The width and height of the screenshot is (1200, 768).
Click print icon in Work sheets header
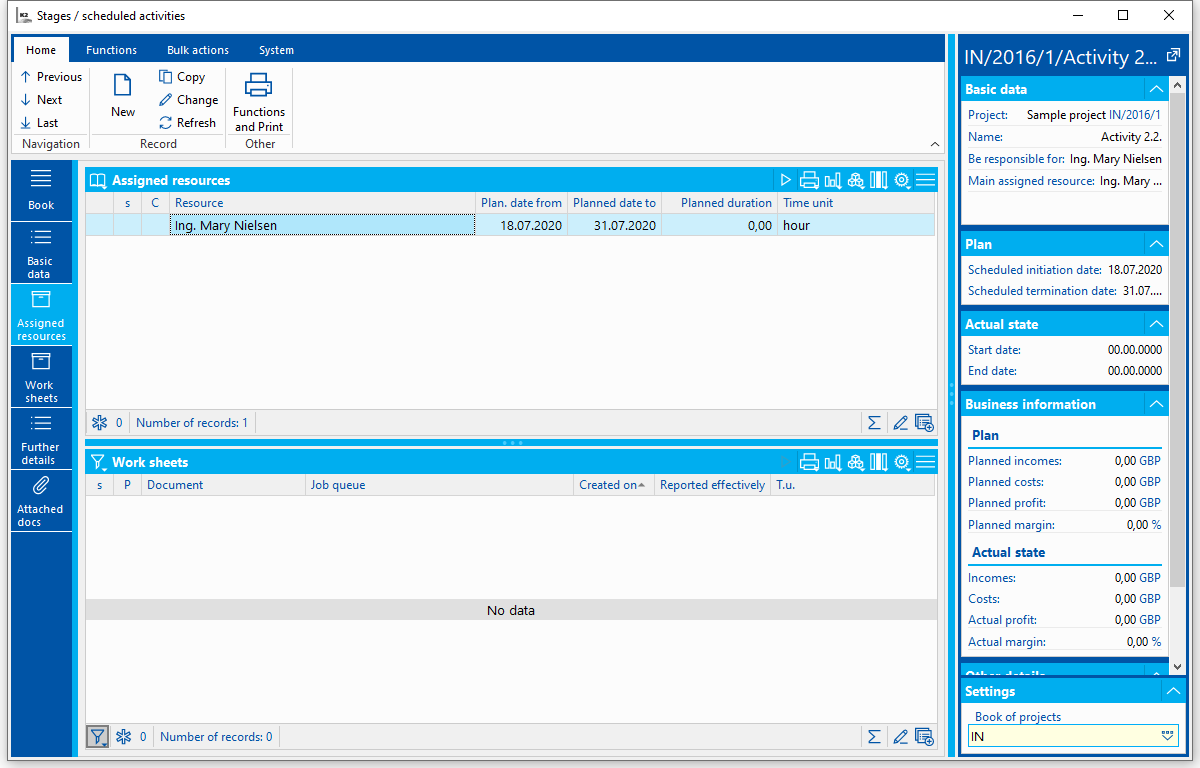(809, 462)
